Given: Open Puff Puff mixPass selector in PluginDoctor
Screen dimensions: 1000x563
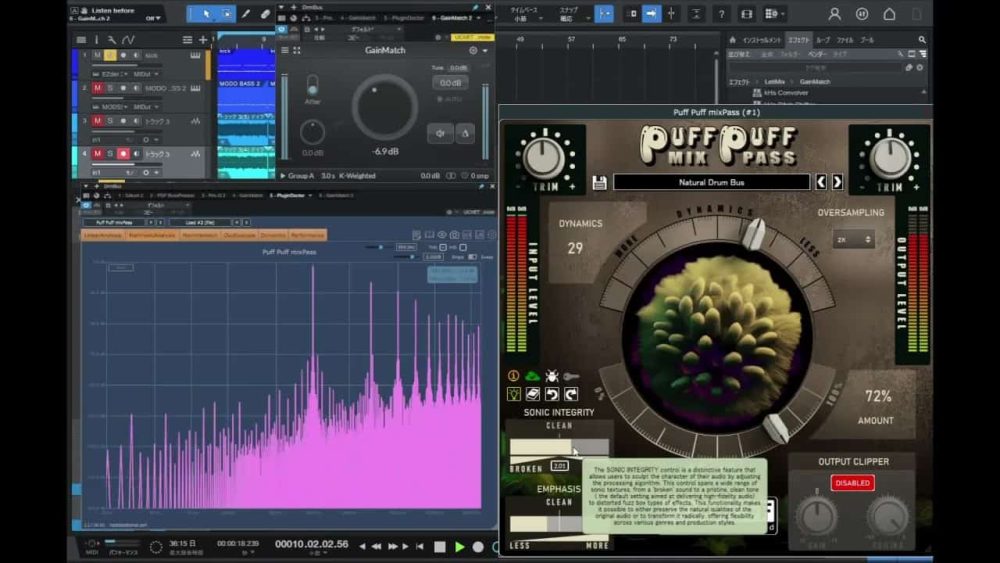Looking at the screenshot, I should 116,223.
